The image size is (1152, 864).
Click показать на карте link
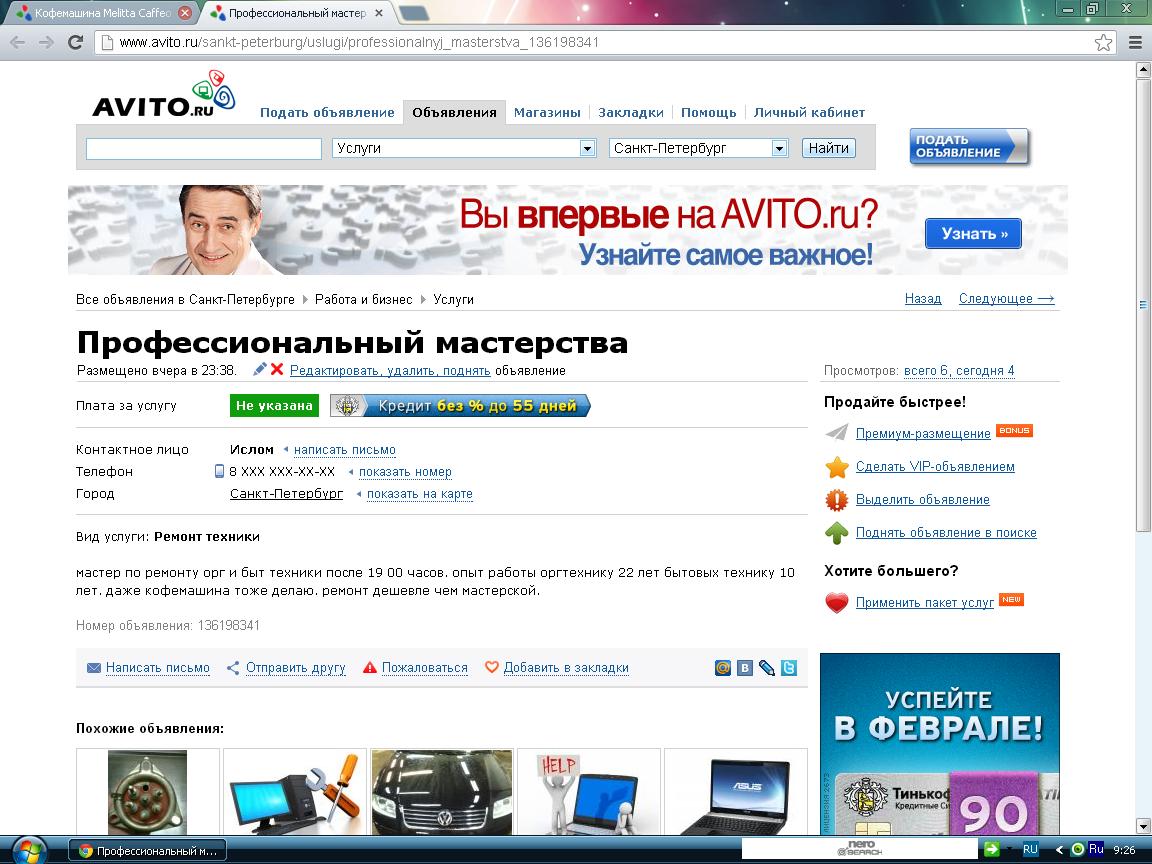(x=420, y=494)
